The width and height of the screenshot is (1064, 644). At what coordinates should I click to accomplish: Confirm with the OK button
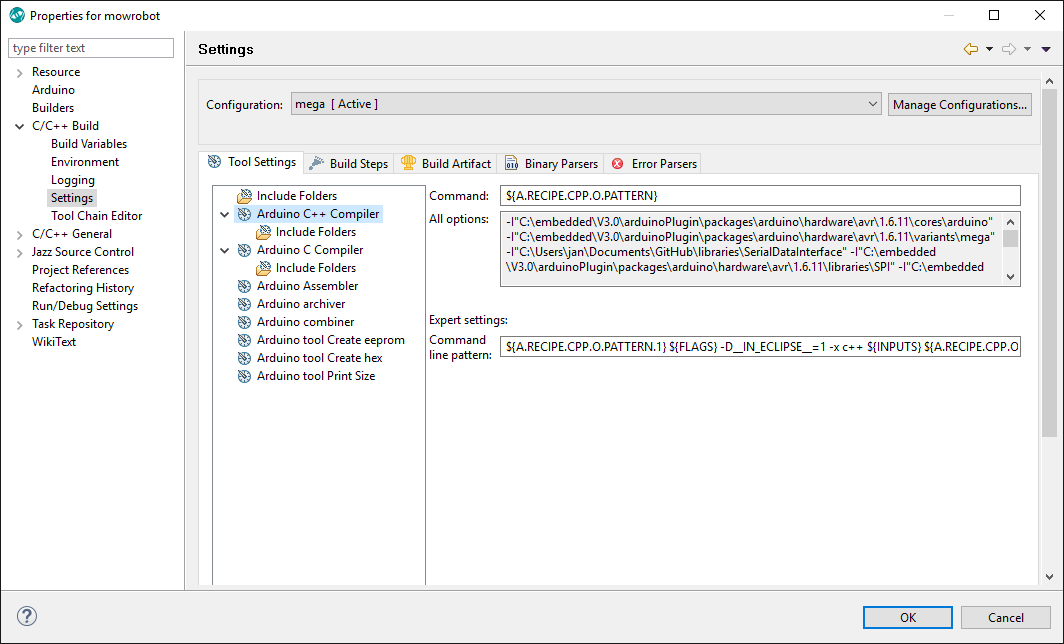click(908, 618)
